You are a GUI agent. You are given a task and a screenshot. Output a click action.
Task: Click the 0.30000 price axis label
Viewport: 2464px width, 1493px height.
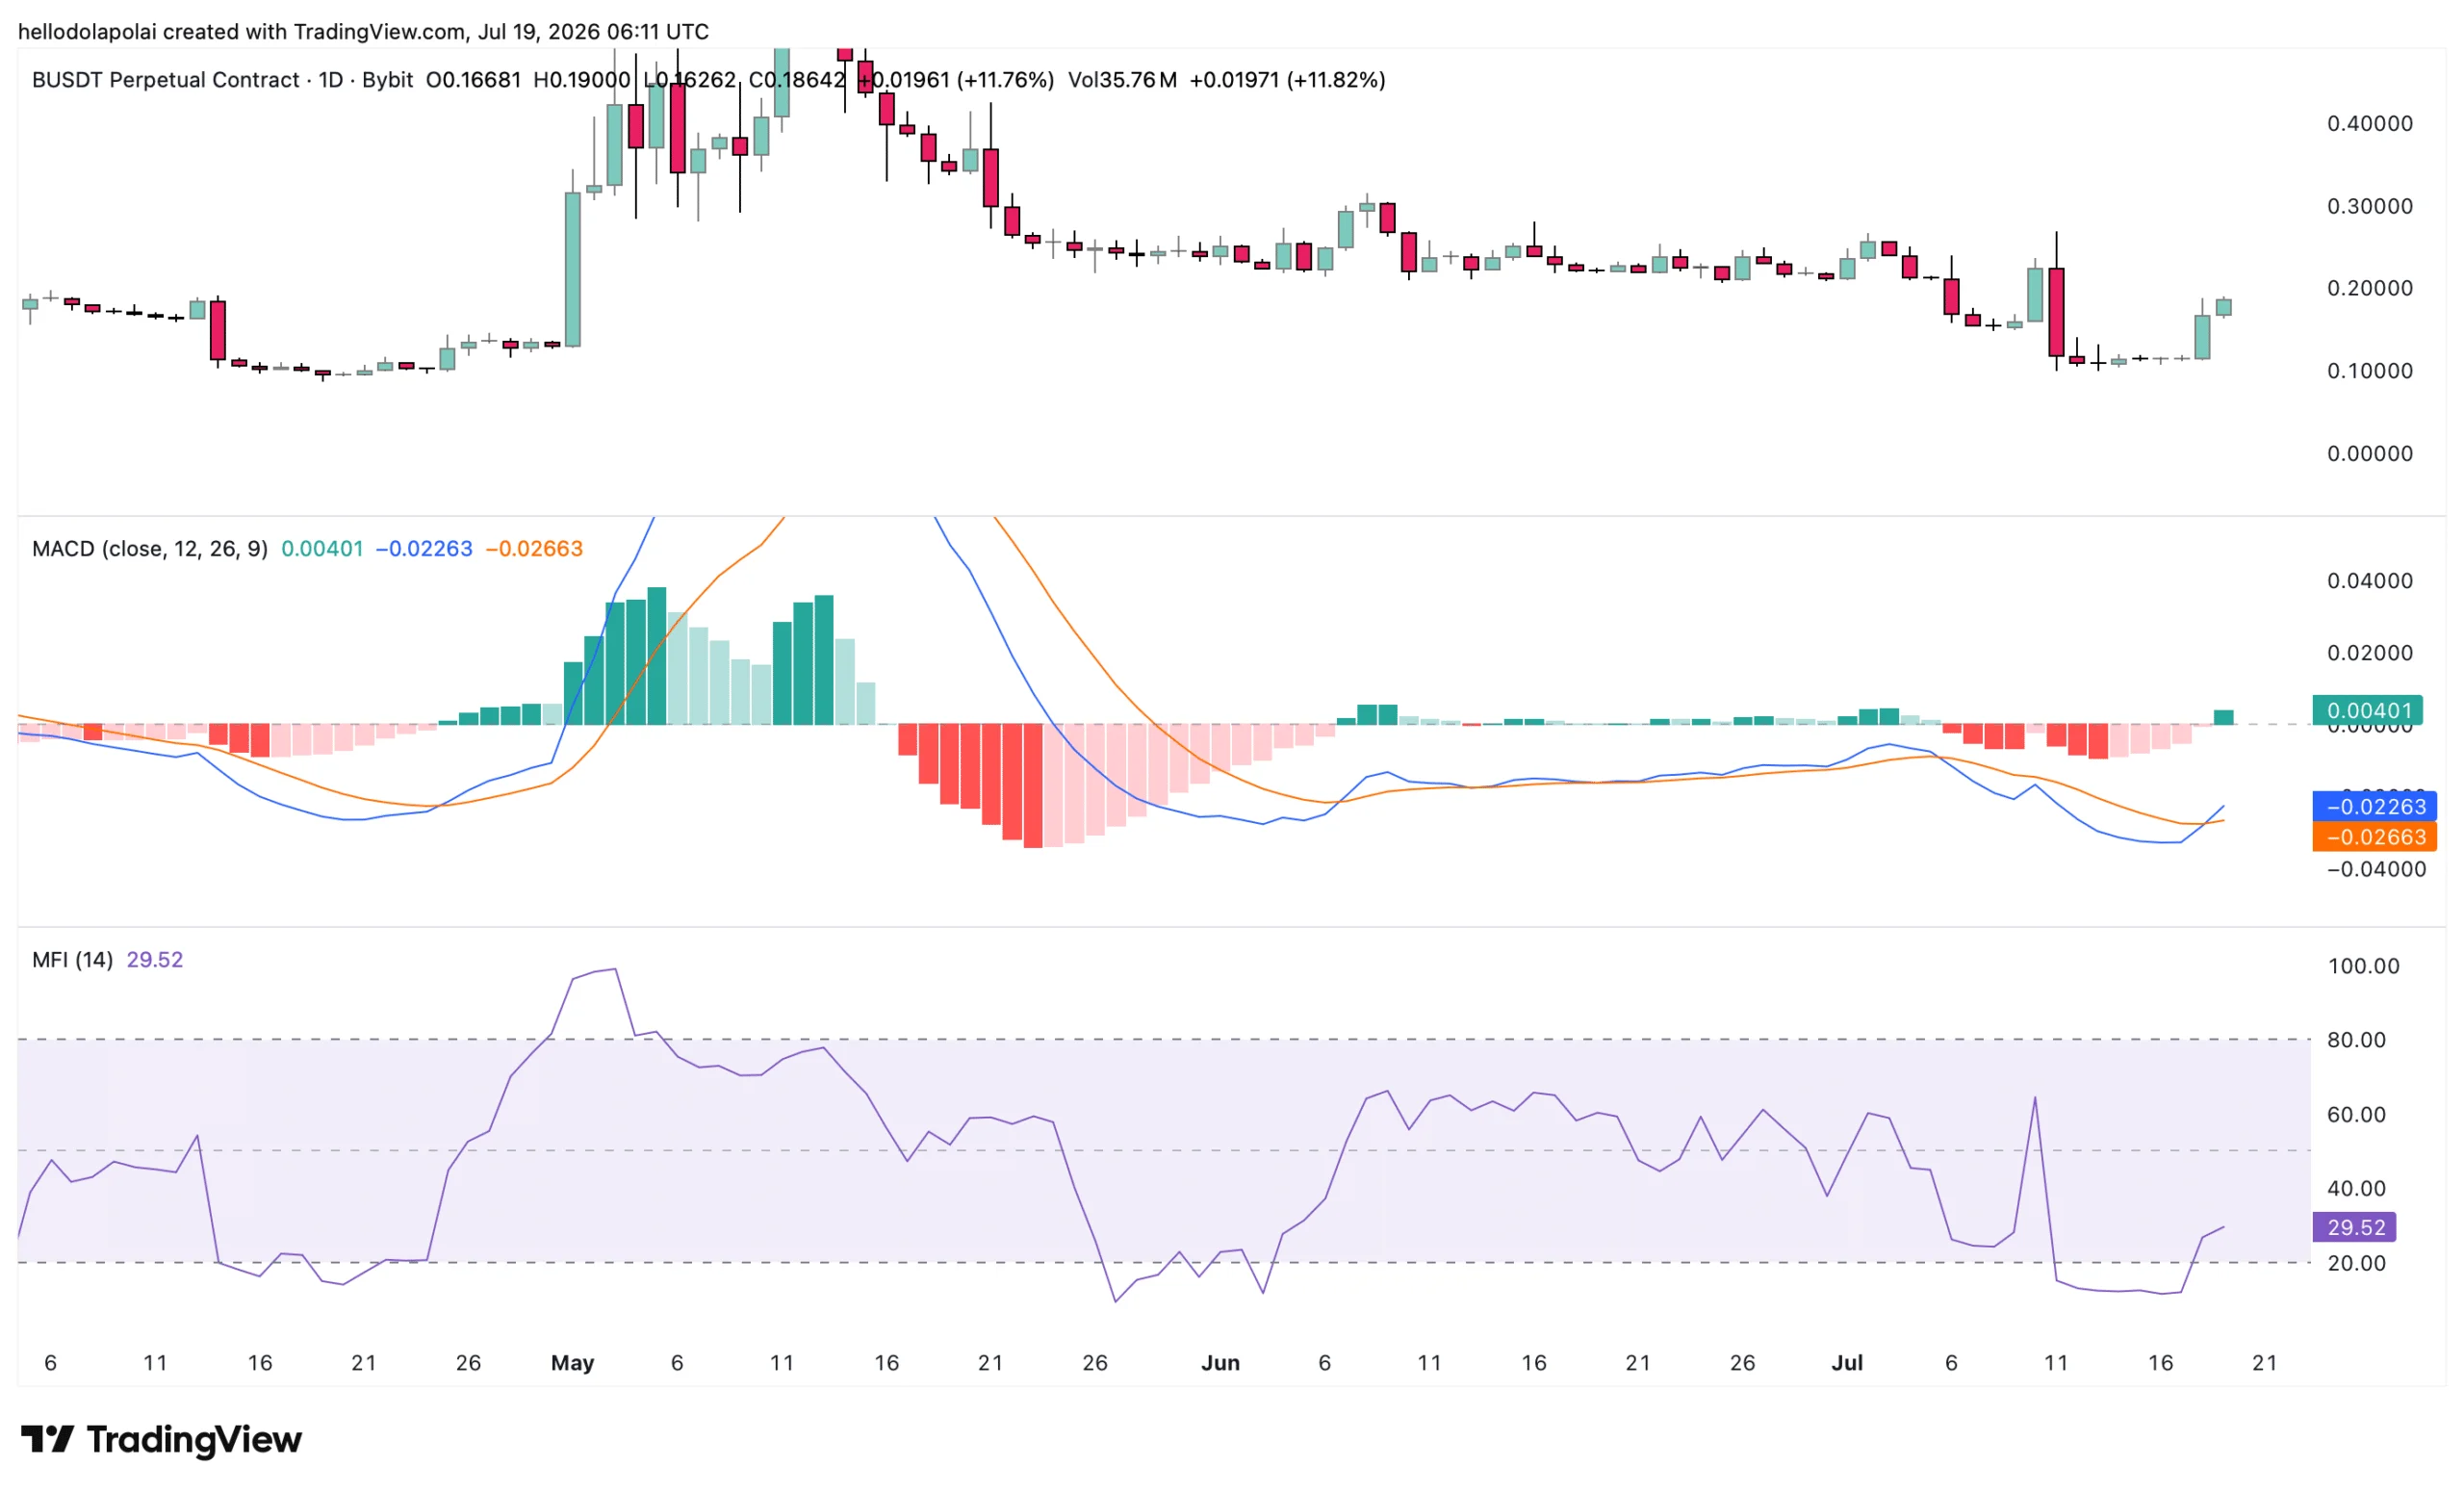(x=2370, y=206)
